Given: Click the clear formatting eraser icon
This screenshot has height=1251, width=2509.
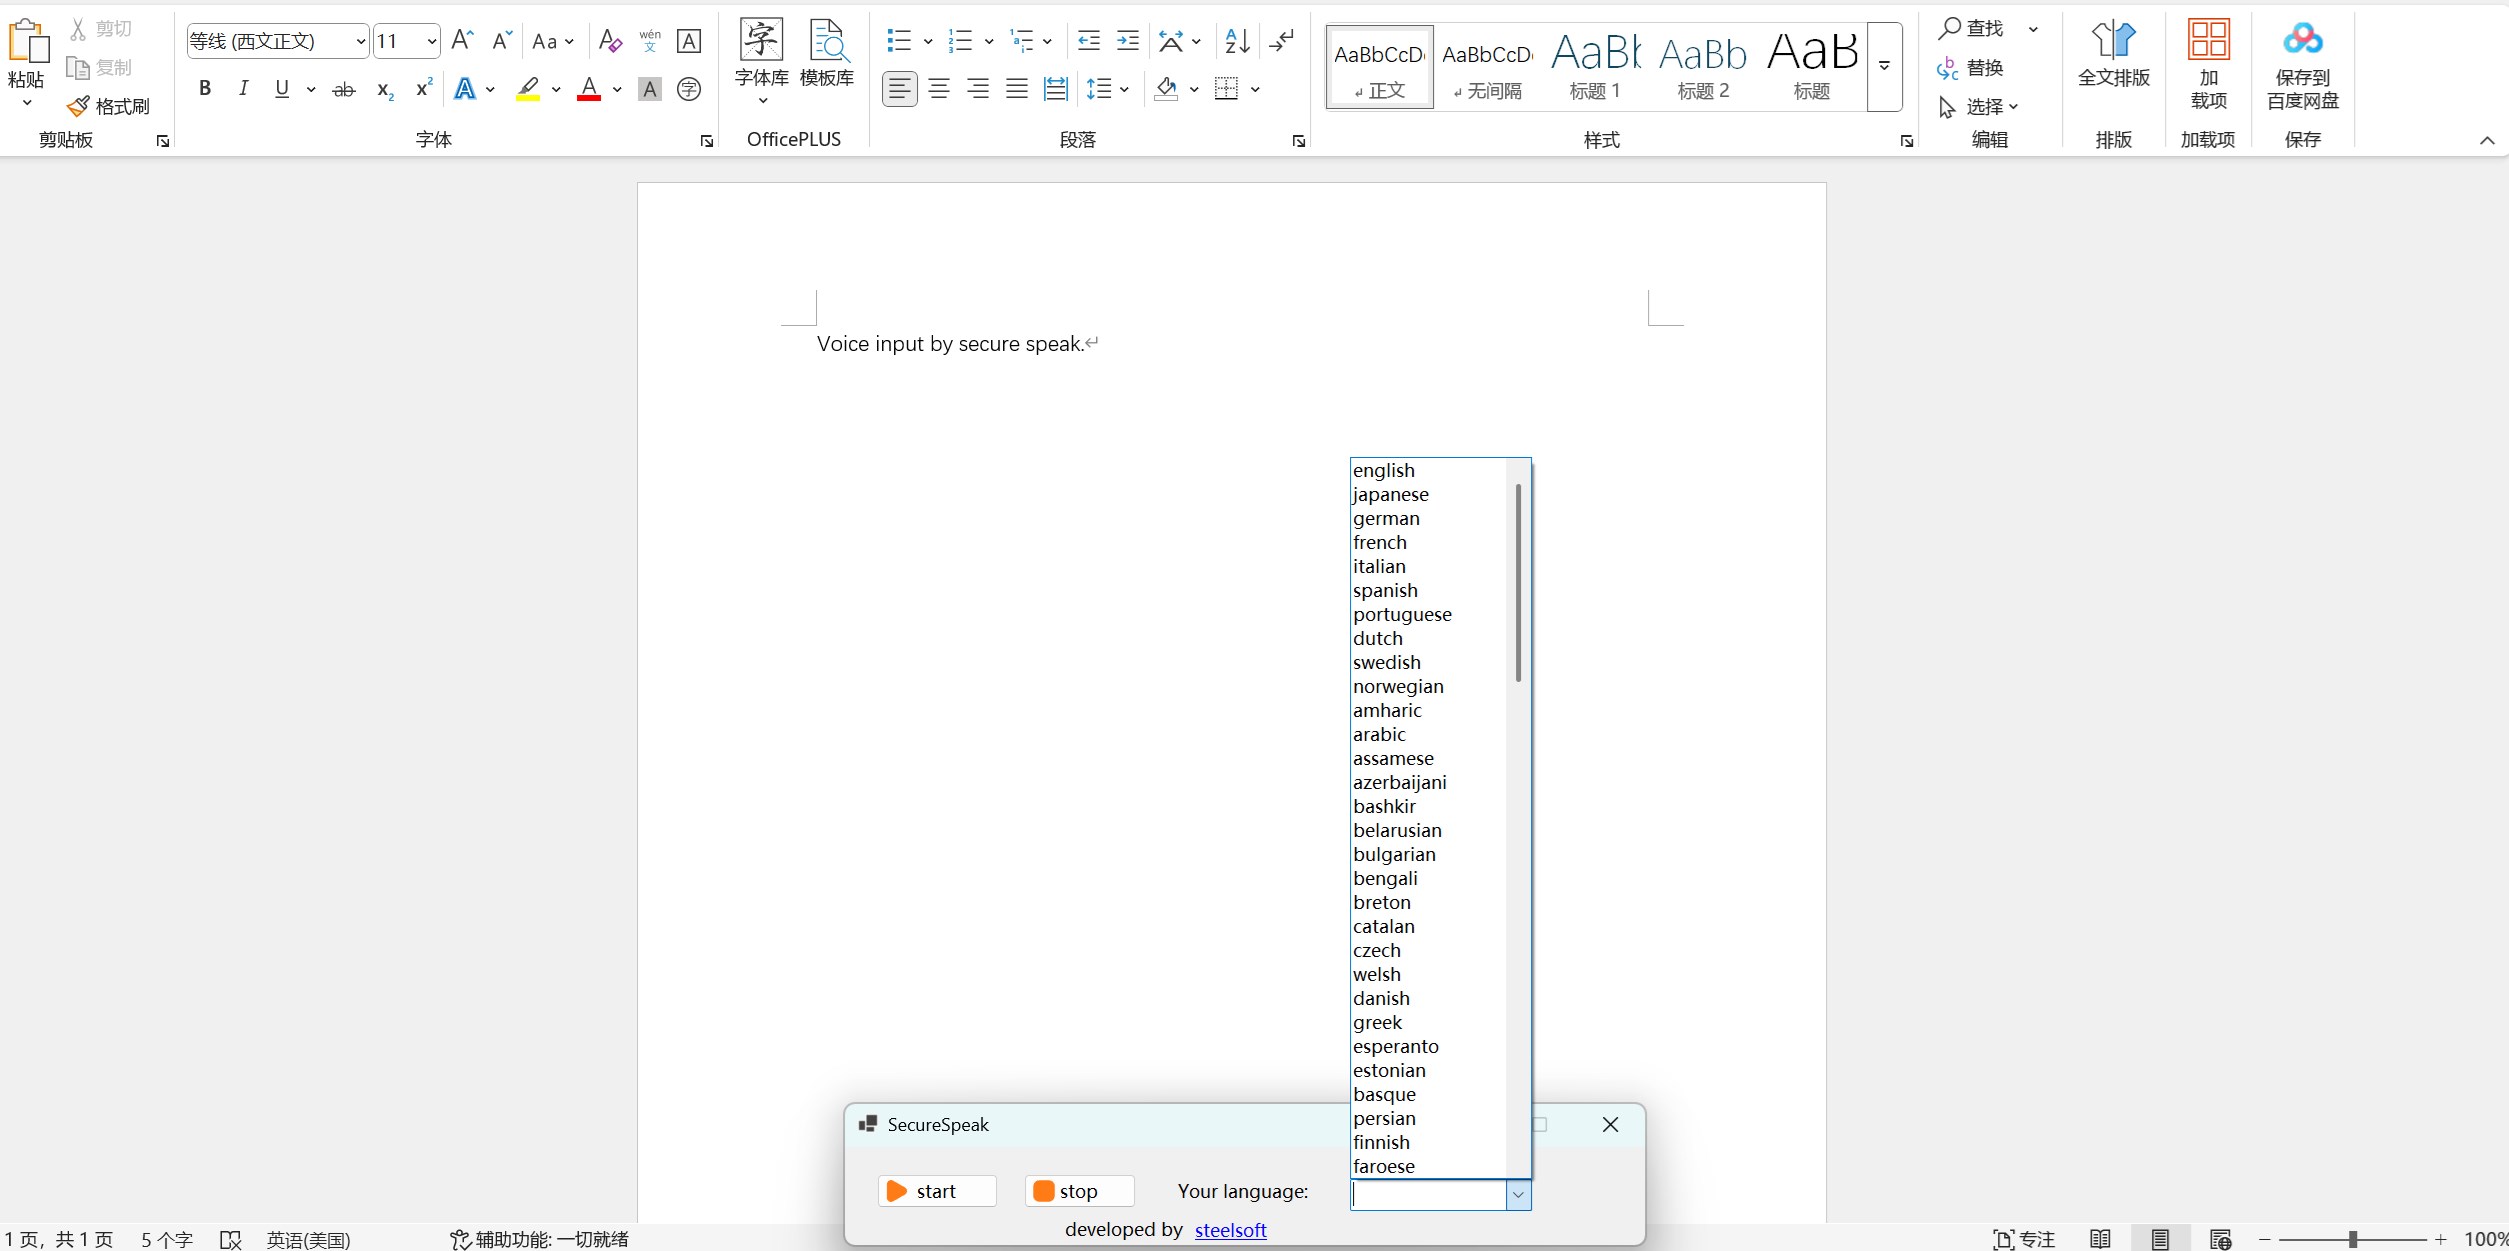Looking at the screenshot, I should point(610,41).
